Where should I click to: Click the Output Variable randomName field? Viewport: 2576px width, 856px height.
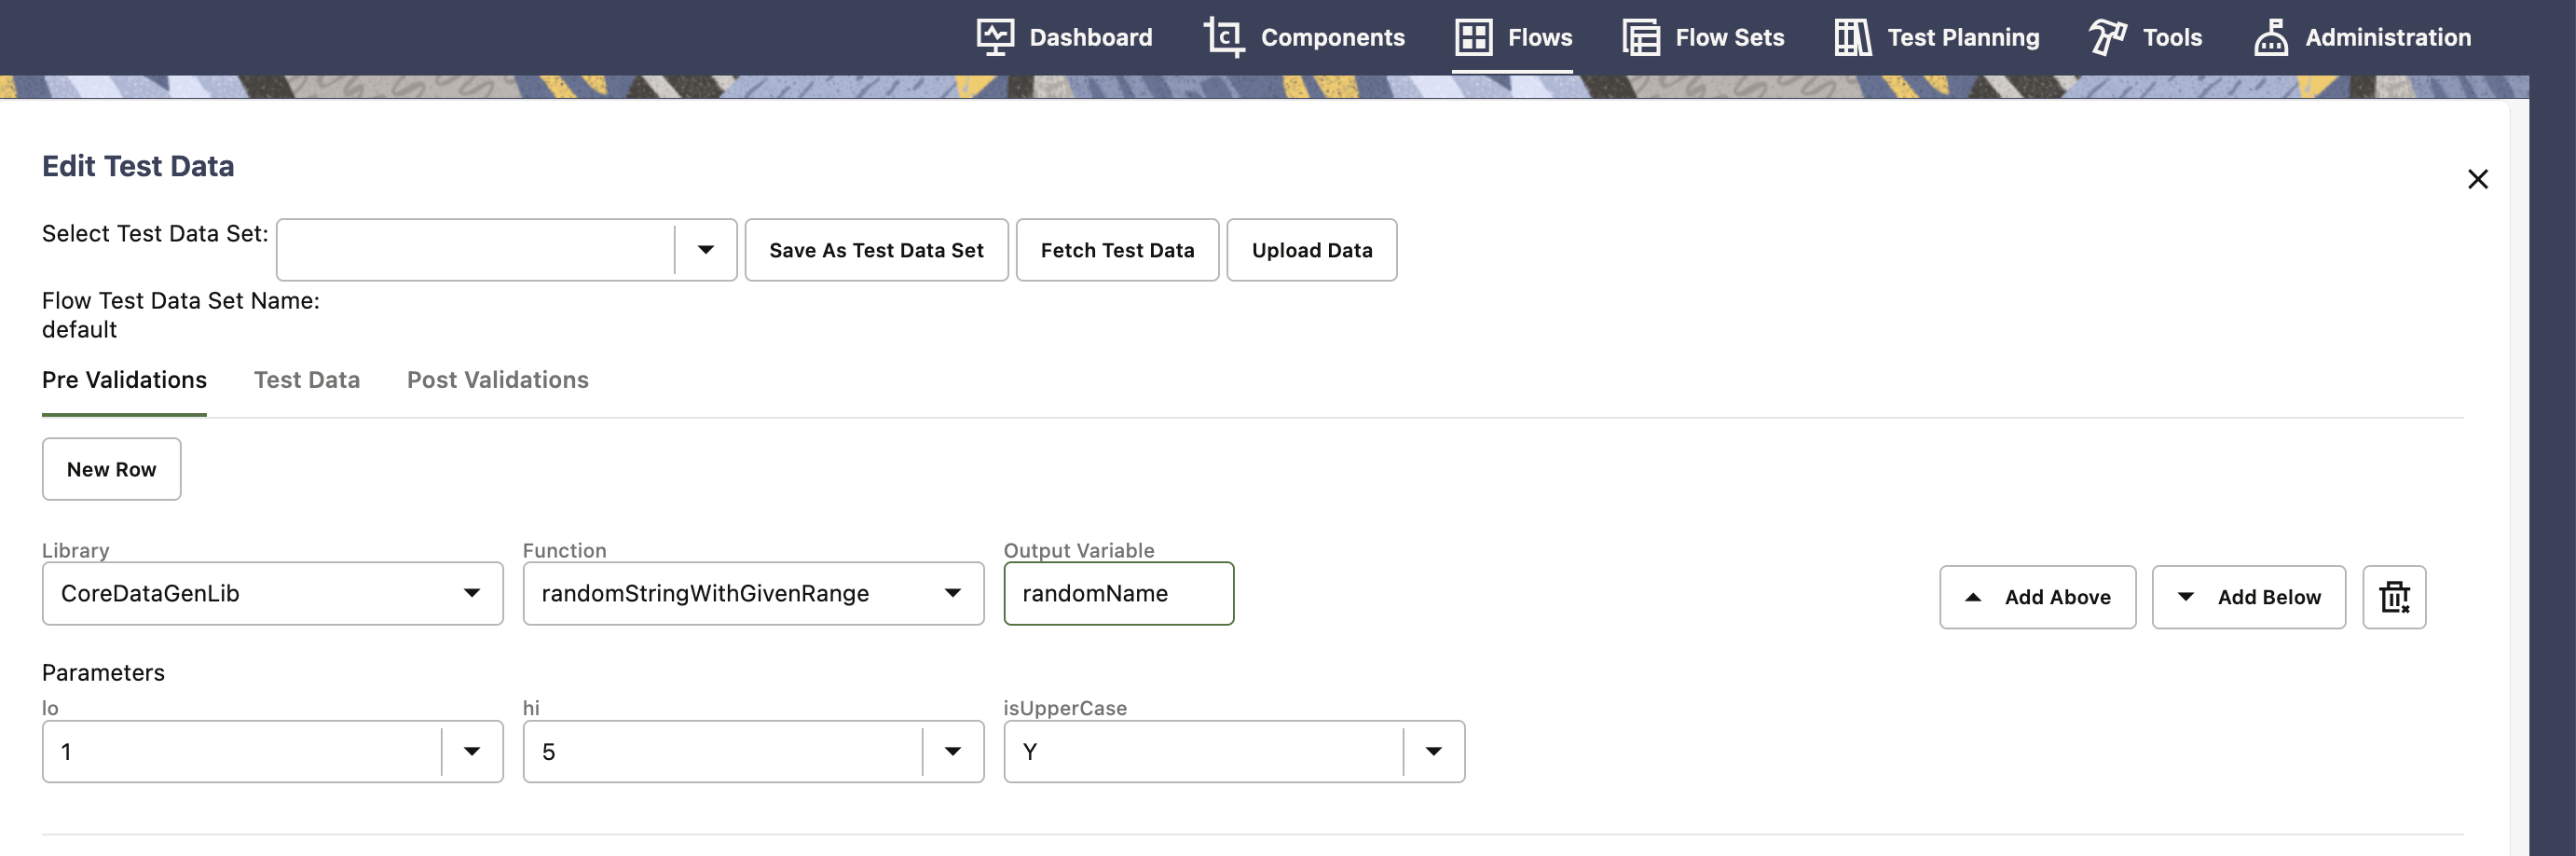[1118, 594]
